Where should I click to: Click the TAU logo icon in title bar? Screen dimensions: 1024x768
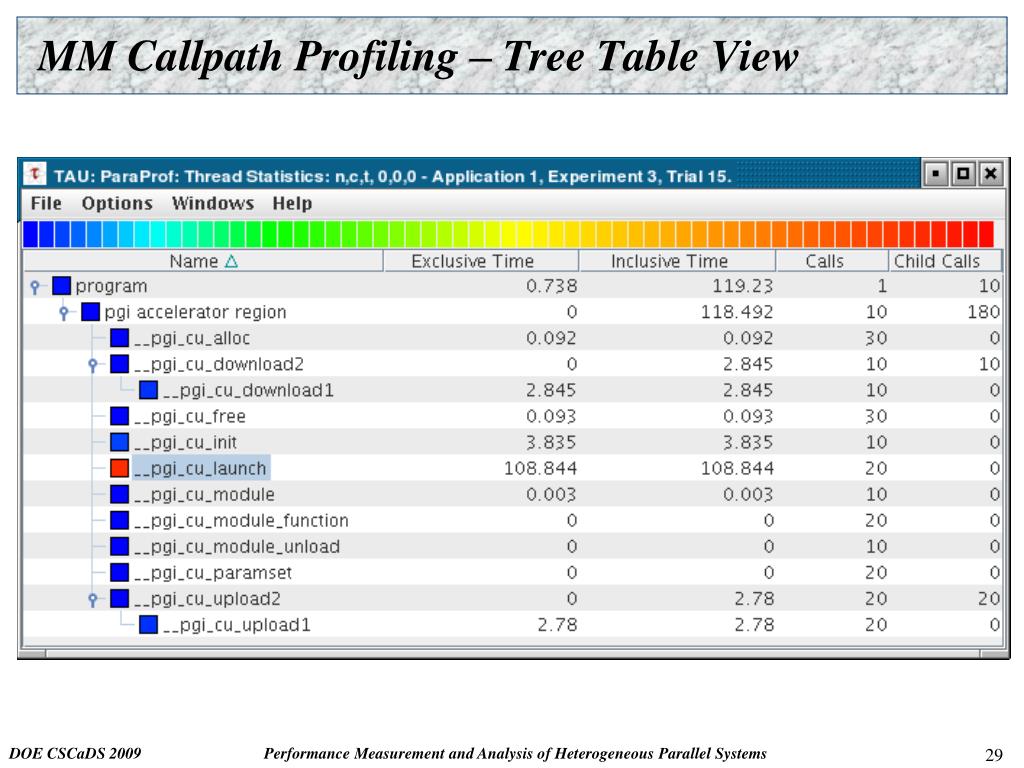[35, 174]
